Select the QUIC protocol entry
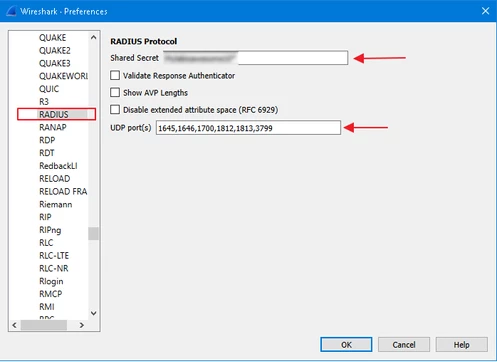 [x=49, y=89]
